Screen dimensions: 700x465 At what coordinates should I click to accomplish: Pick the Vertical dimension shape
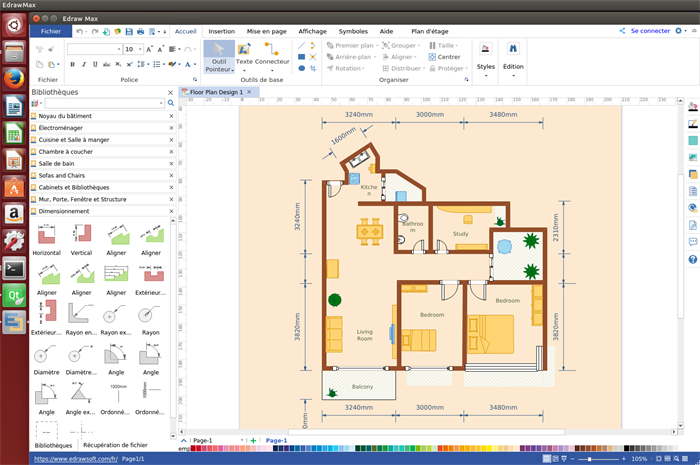(81, 240)
